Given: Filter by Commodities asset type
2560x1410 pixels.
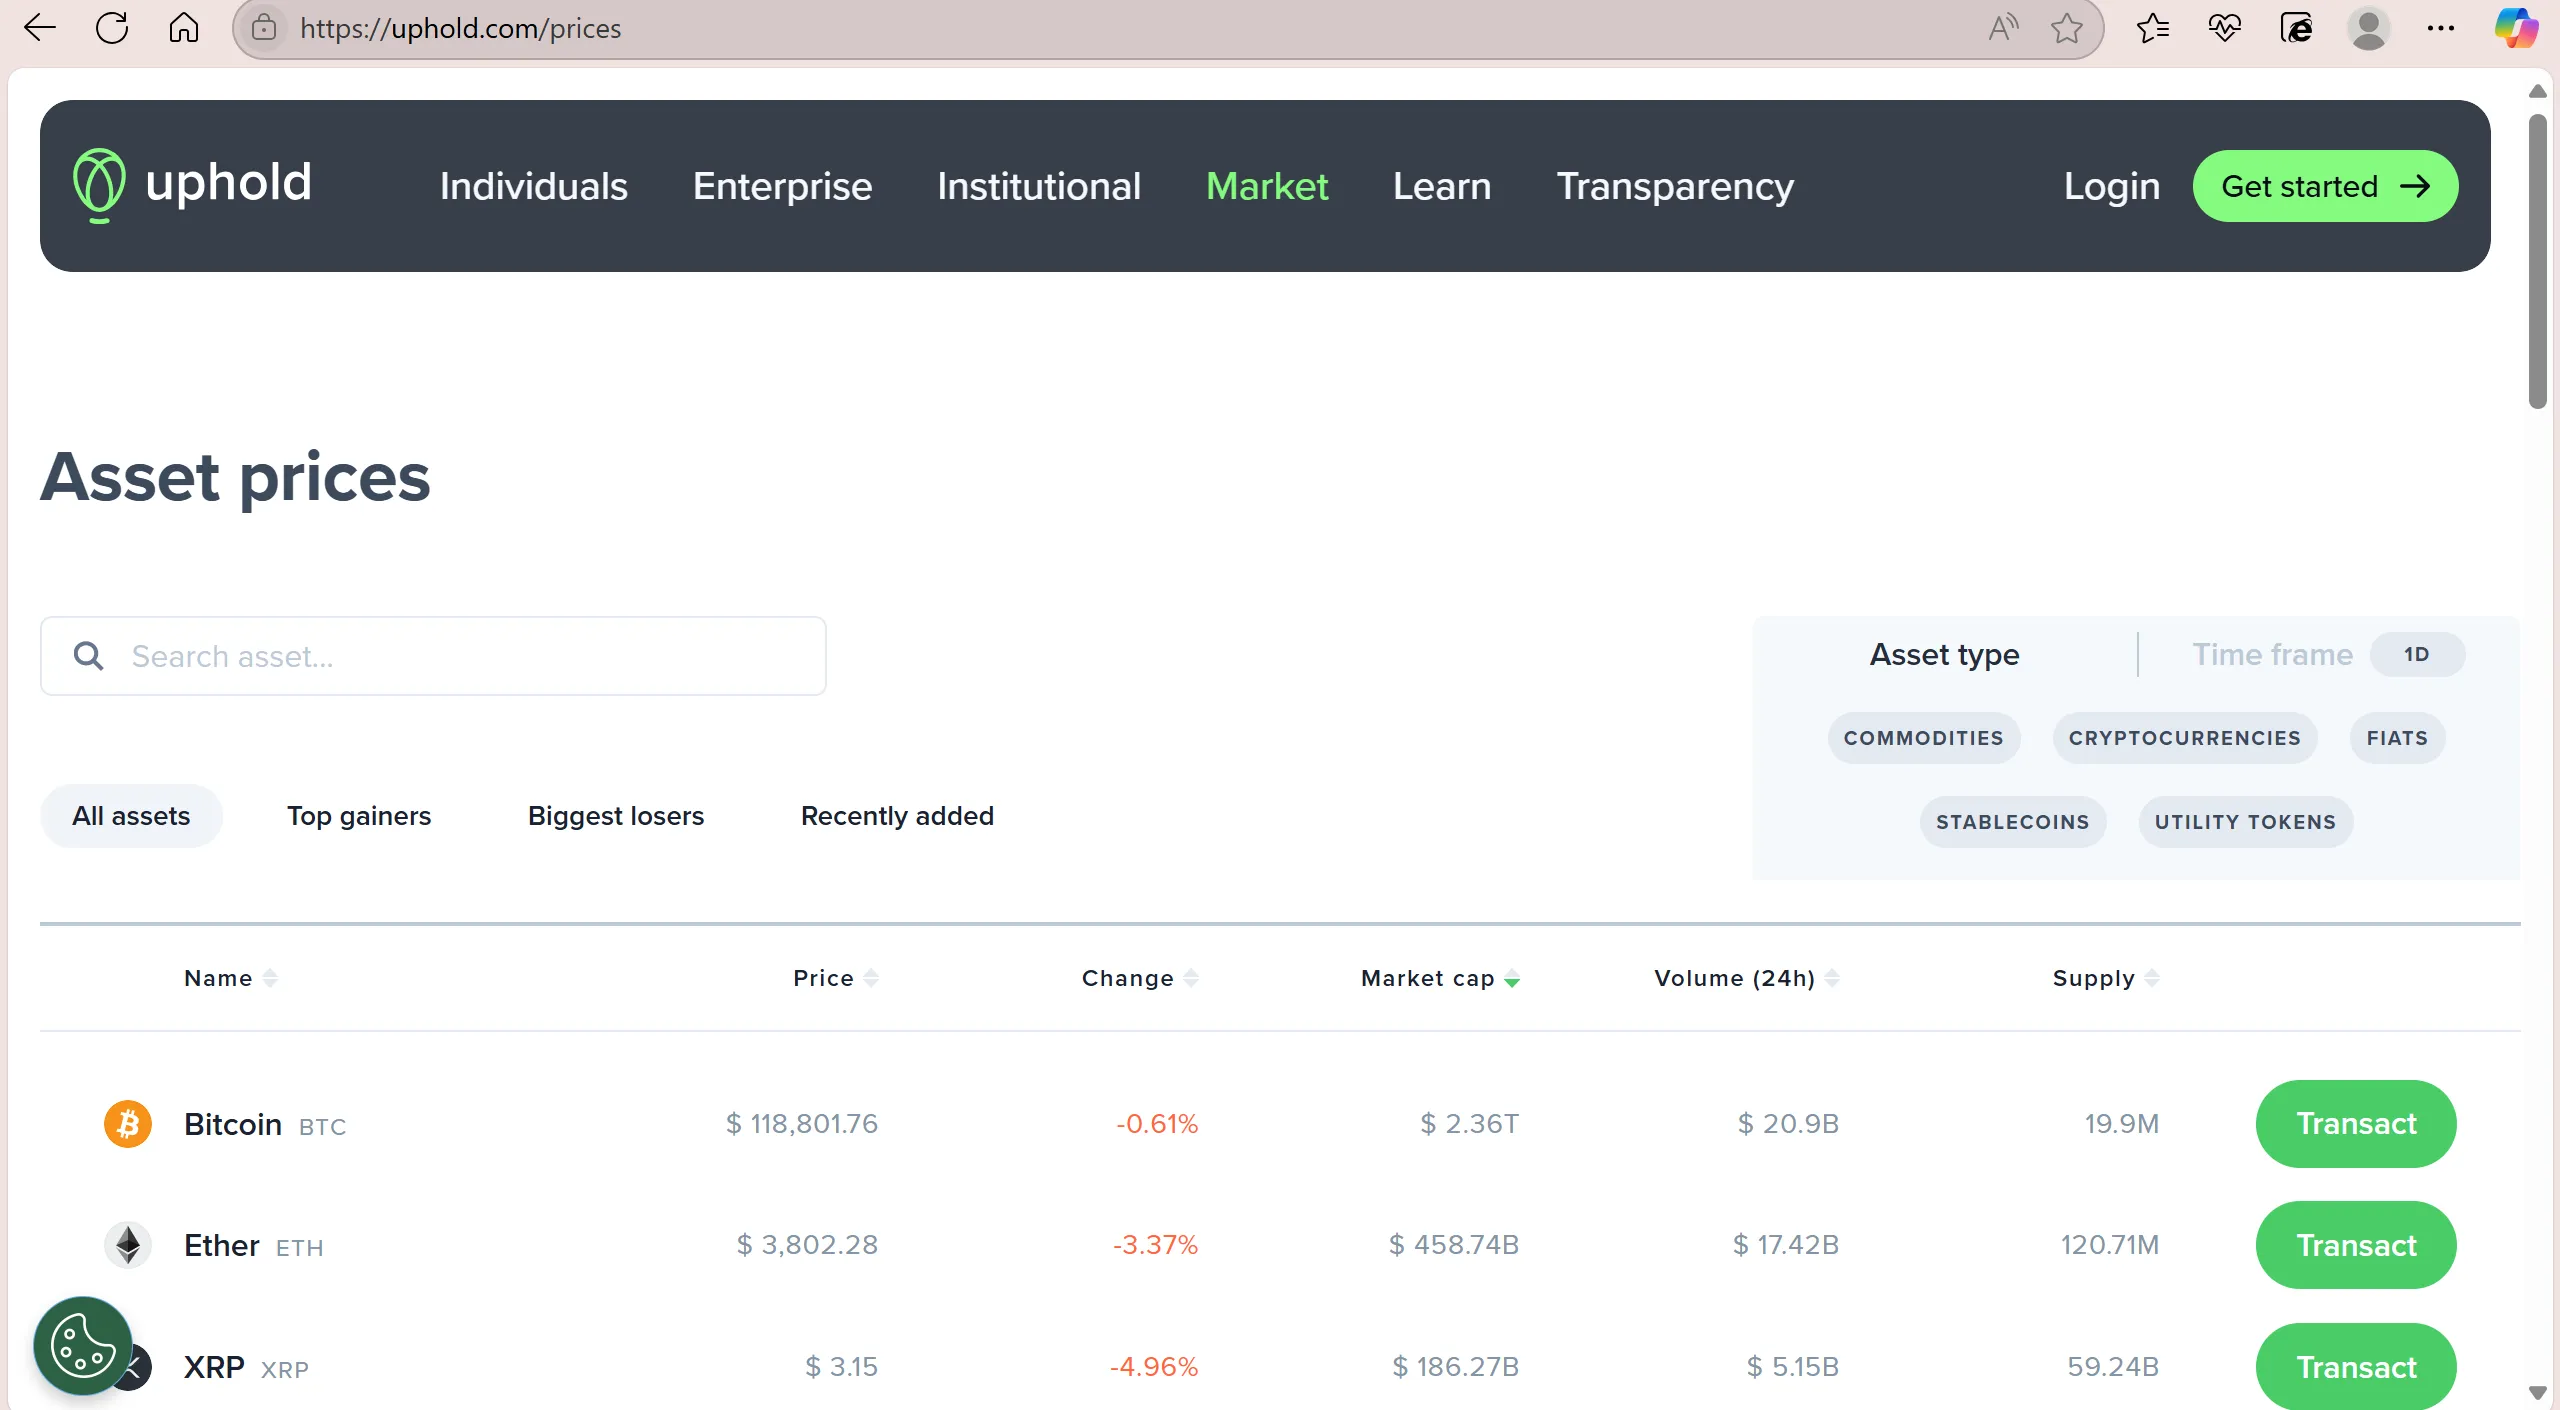Looking at the screenshot, I should (x=1924, y=738).
